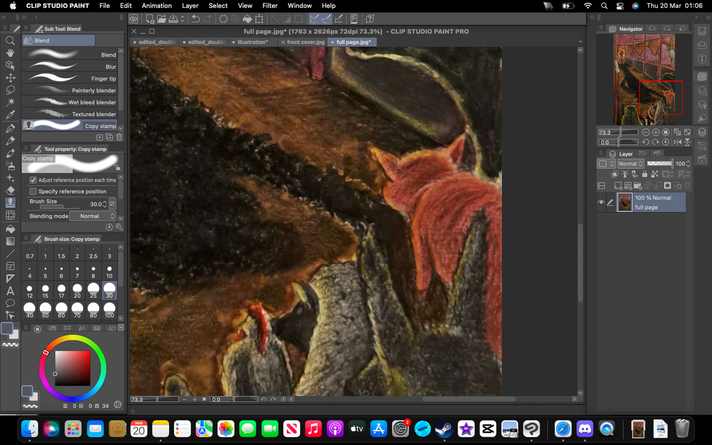The height and width of the screenshot is (445, 712).
Task: Select the Text tool
Action: click(10, 291)
